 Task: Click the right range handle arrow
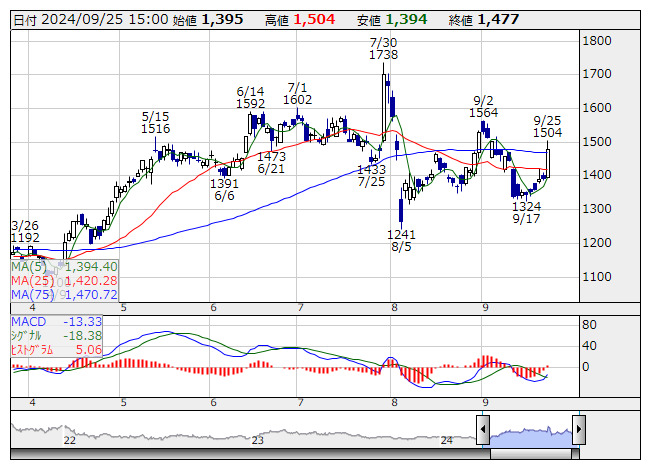tap(579, 429)
